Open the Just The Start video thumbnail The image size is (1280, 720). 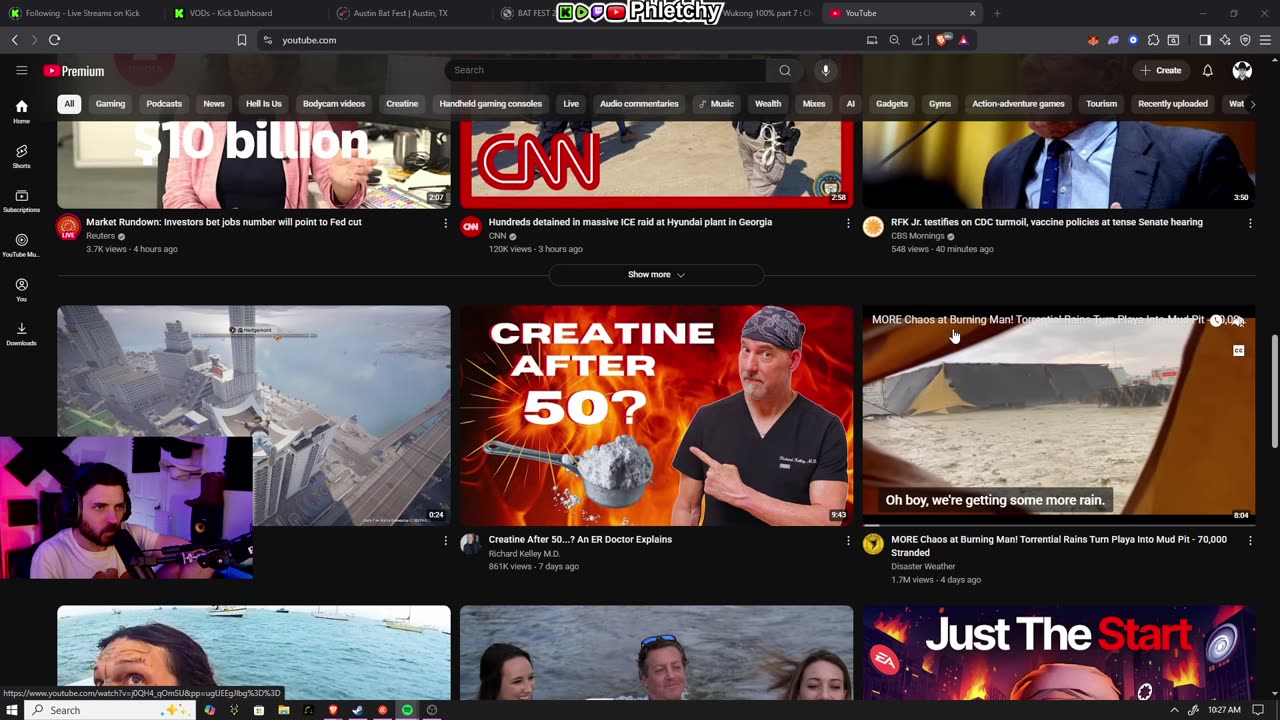point(1059,652)
